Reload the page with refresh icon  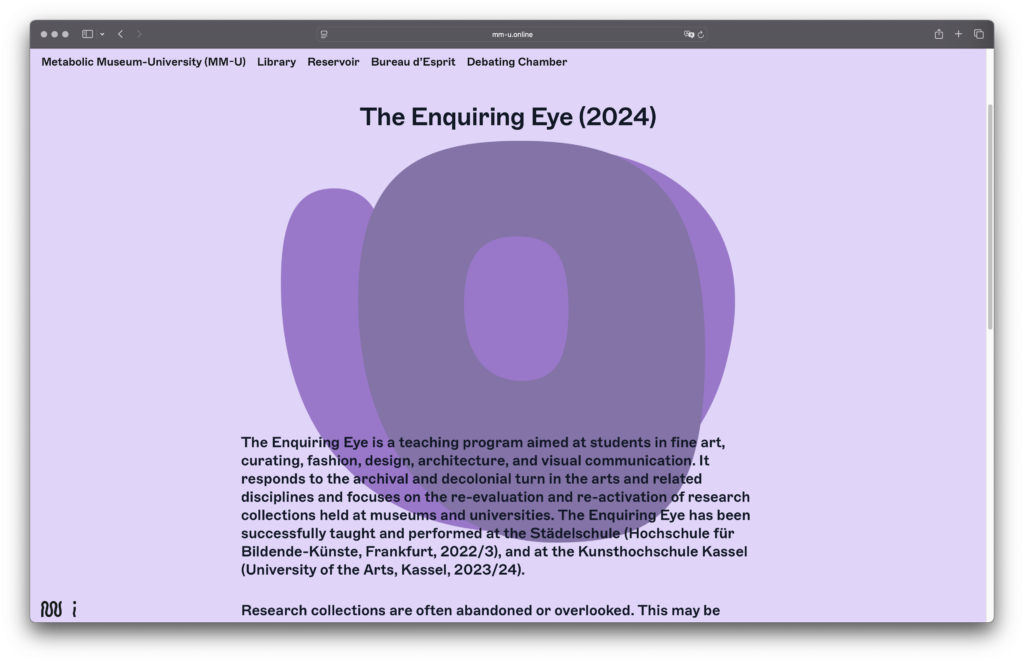pyautogui.click(x=701, y=34)
